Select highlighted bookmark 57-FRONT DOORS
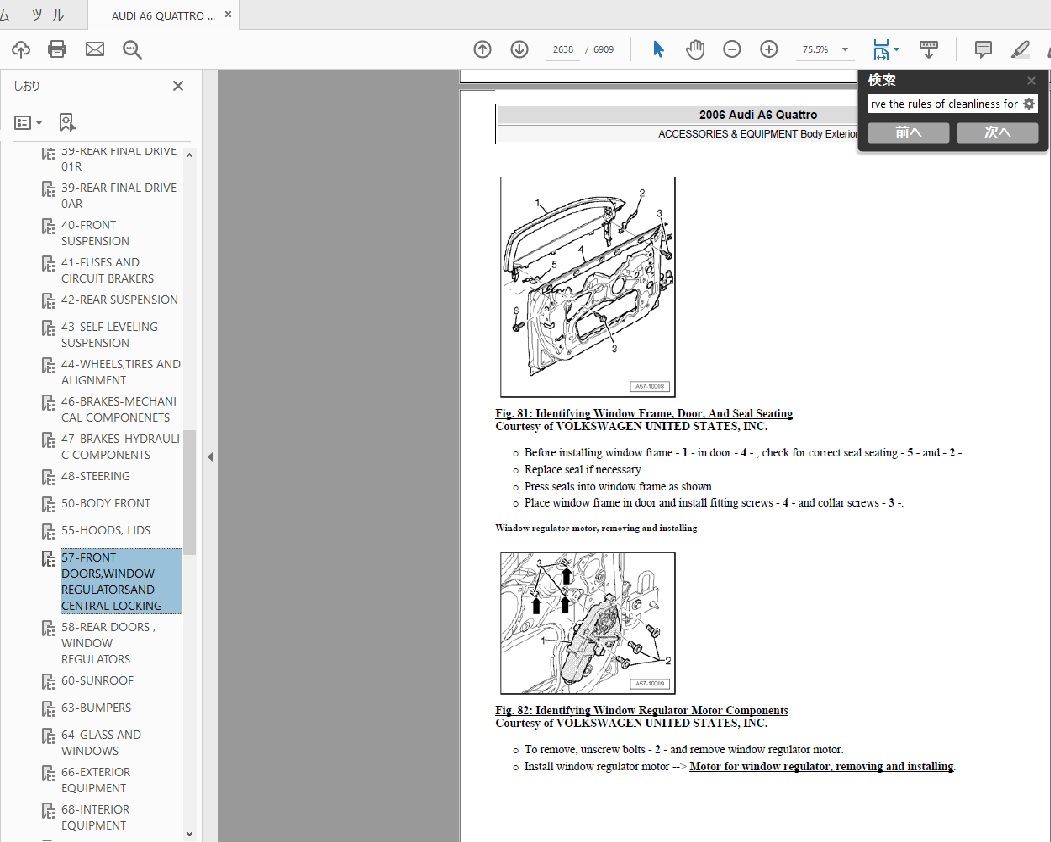The image size is (1051, 842). point(121,581)
